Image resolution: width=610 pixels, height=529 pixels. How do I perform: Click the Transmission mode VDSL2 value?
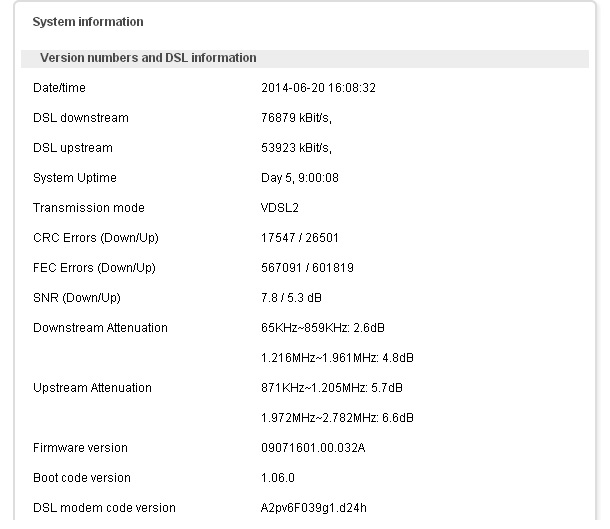coord(279,208)
